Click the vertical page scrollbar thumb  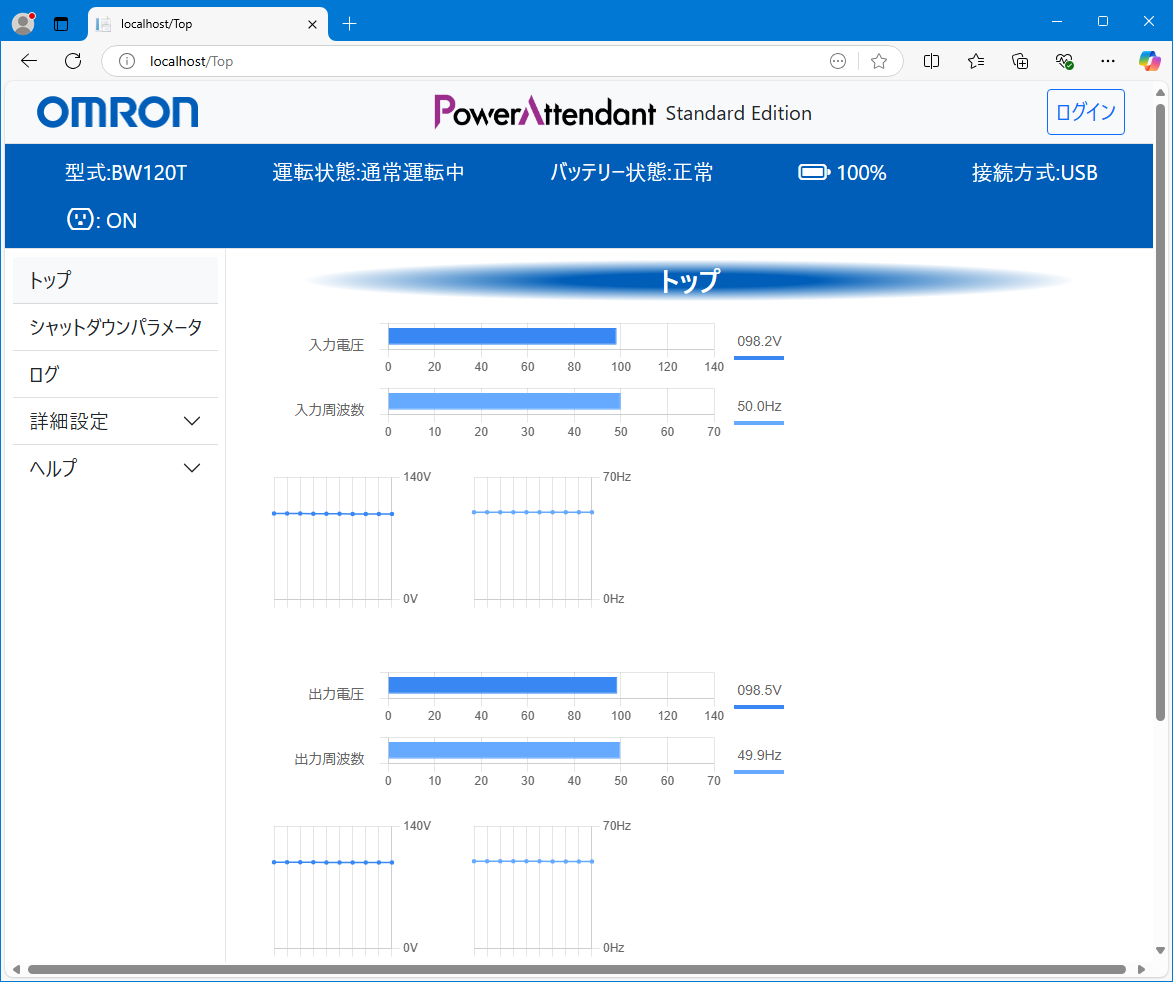click(1160, 412)
